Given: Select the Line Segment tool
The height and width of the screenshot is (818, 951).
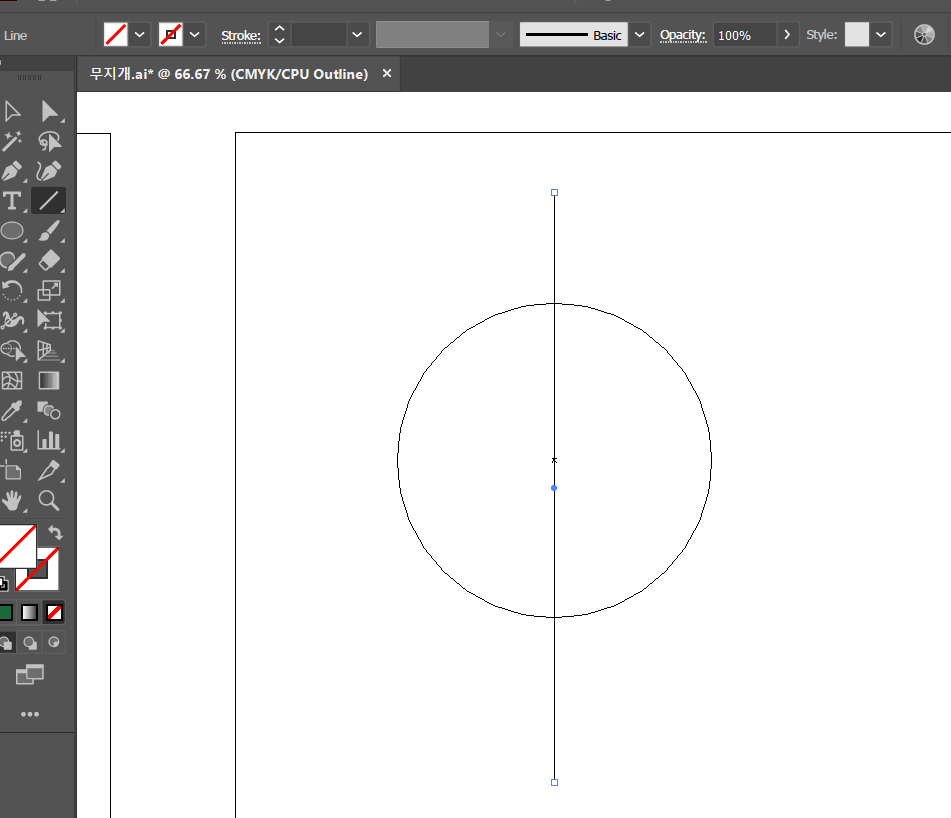Looking at the screenshot, I should point(49,201).
